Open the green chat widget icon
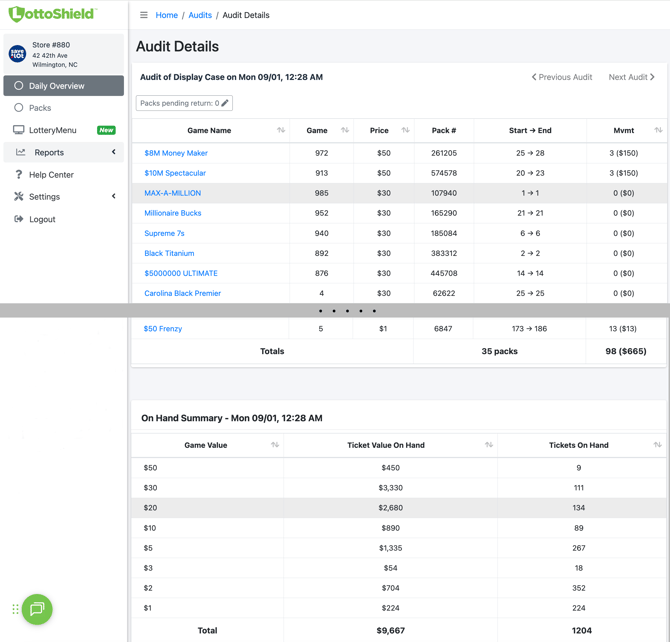 [37, 609]
